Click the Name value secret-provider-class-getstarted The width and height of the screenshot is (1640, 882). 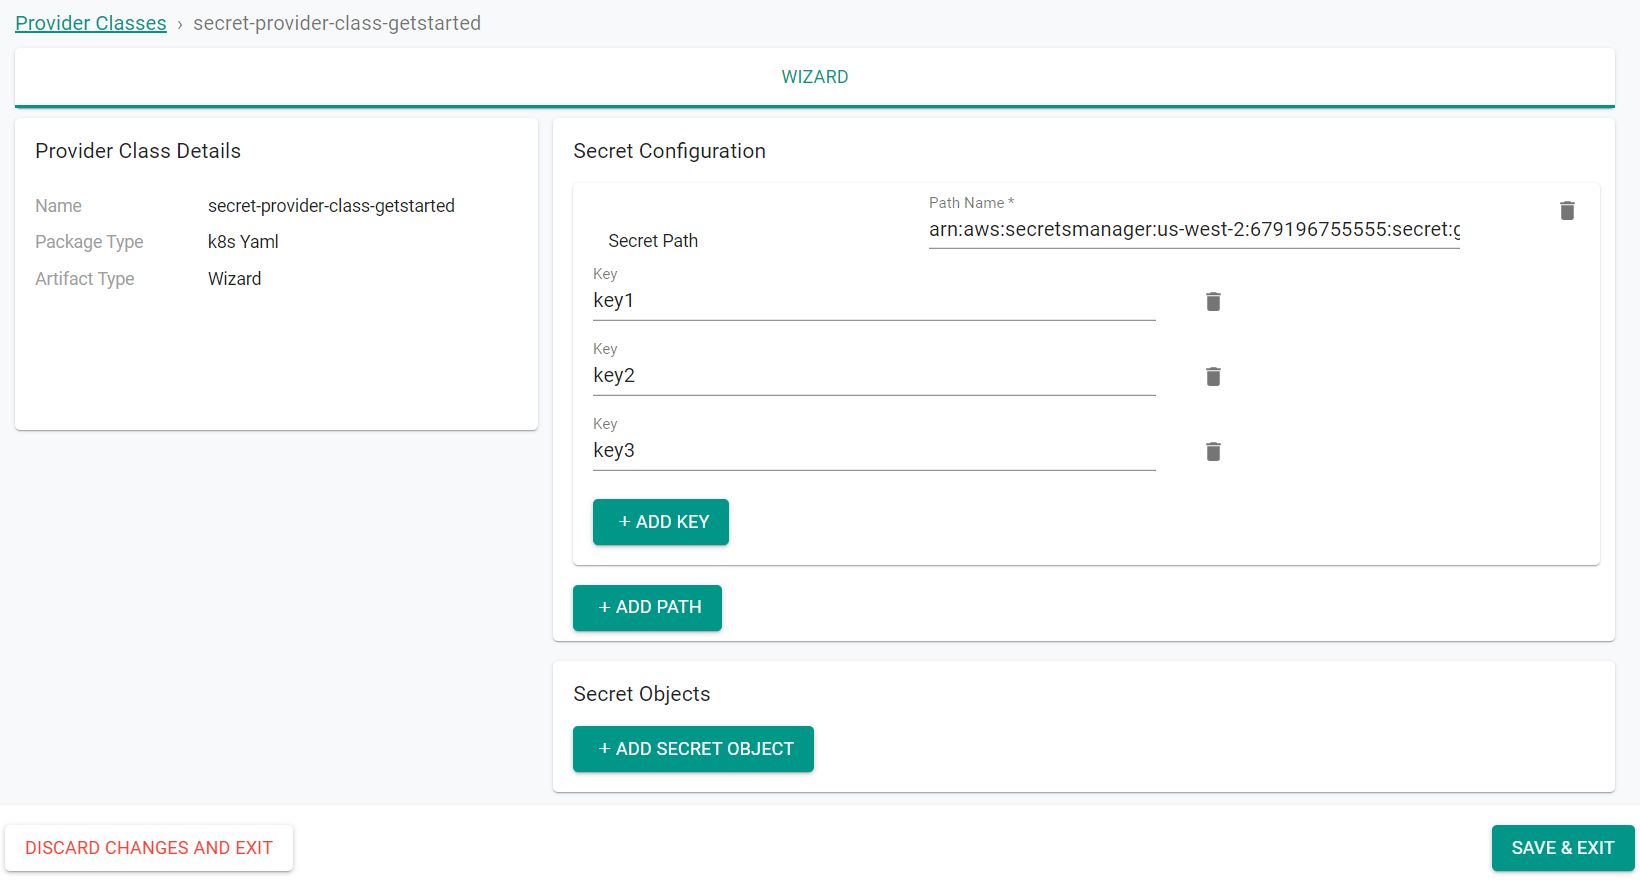click(331, 206)
